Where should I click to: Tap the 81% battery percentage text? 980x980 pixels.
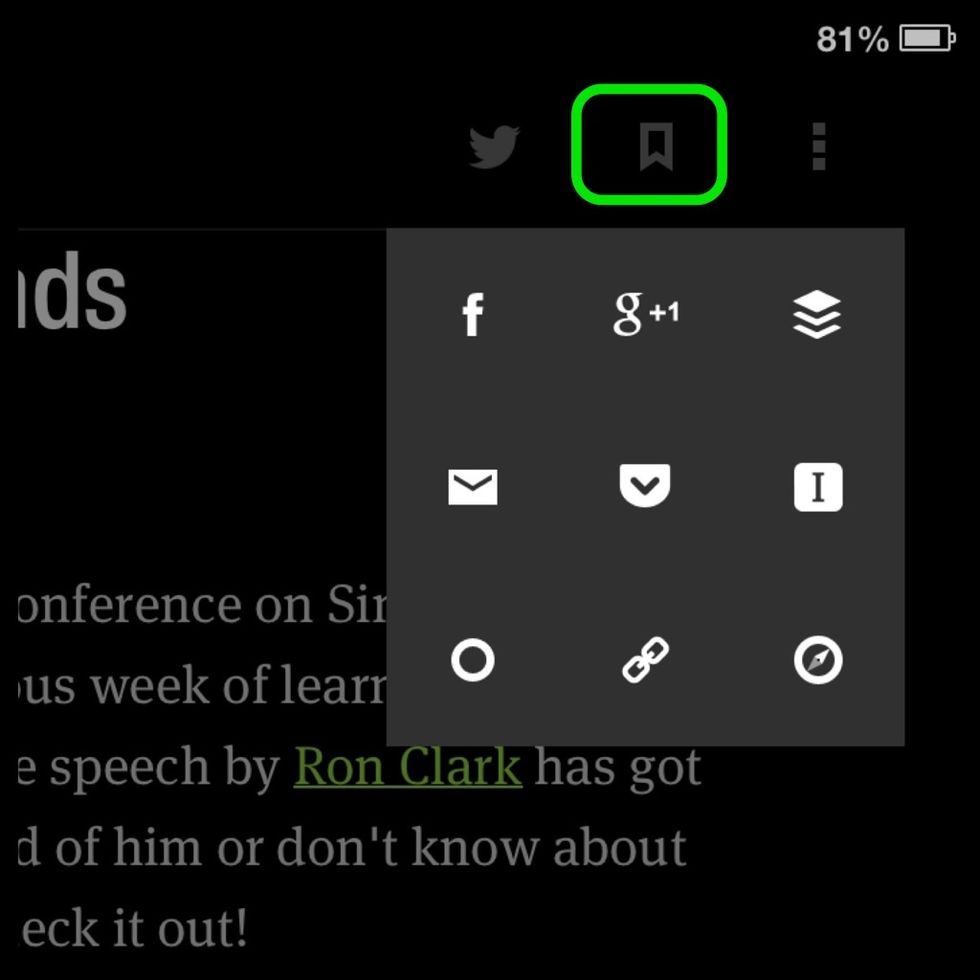(x=852, y=39)
